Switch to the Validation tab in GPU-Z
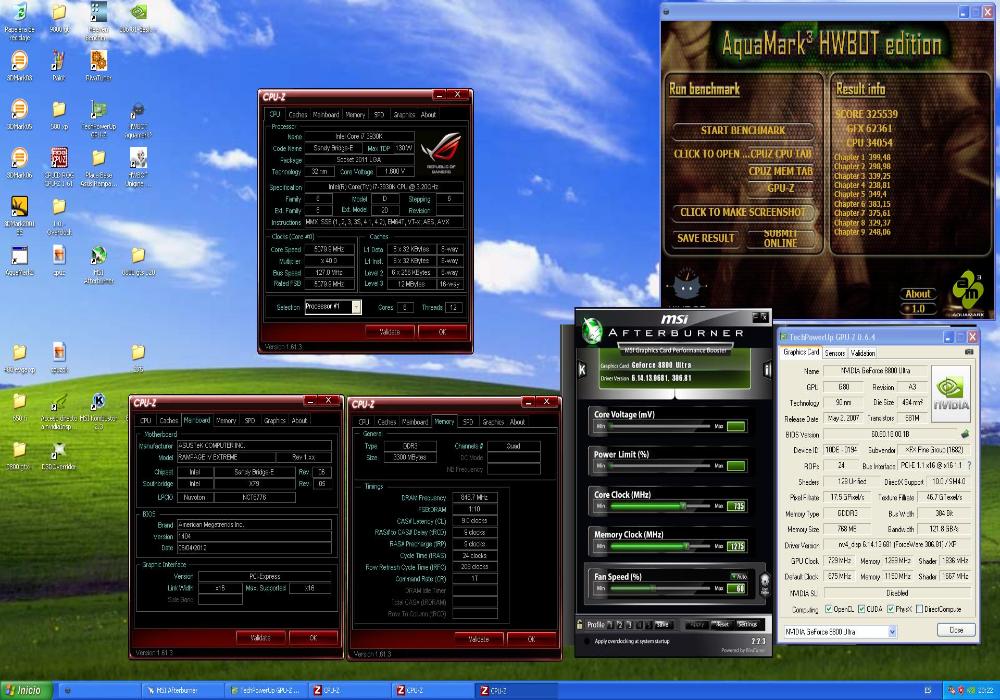1000x700 pixels. pos(862,353)
